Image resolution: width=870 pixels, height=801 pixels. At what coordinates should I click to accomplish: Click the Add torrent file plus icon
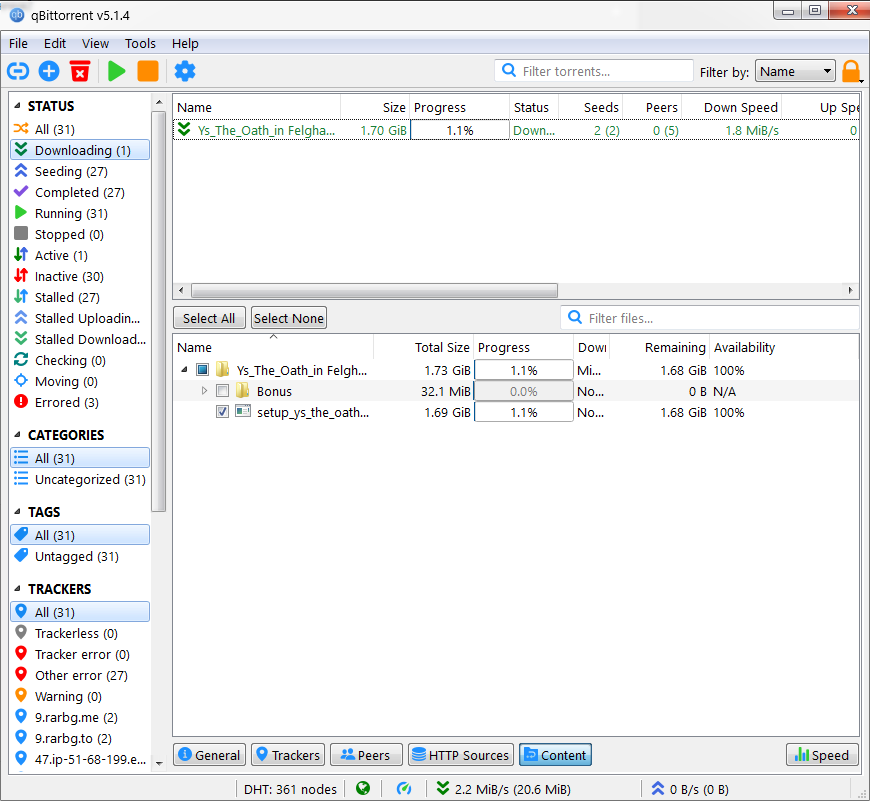49,71
